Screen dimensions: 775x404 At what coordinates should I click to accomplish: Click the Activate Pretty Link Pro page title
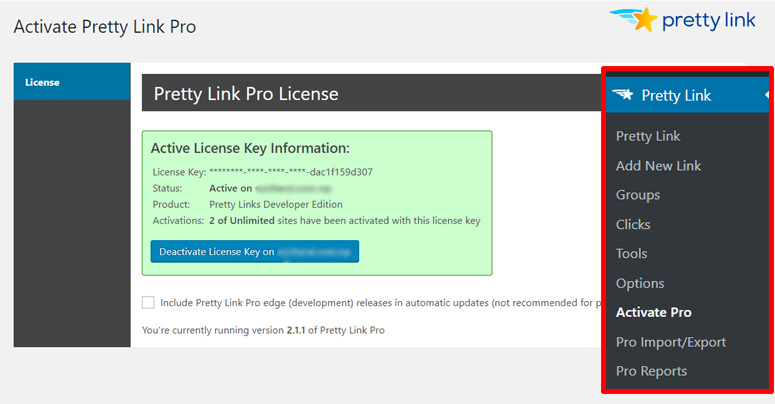pyautogui.click(x=105, y=27)
